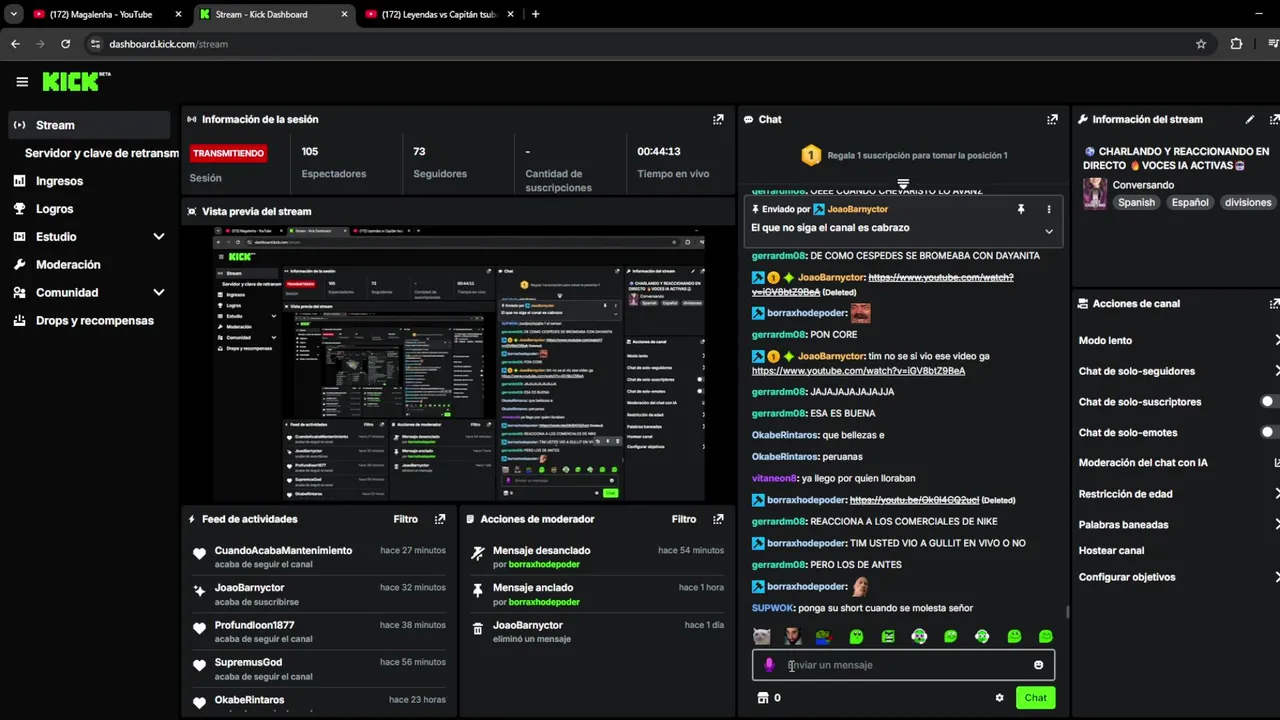Viewport: 1280px width, 720px height.
Task: Click the shop icon below chat input
Action: [x=763, y=698]
